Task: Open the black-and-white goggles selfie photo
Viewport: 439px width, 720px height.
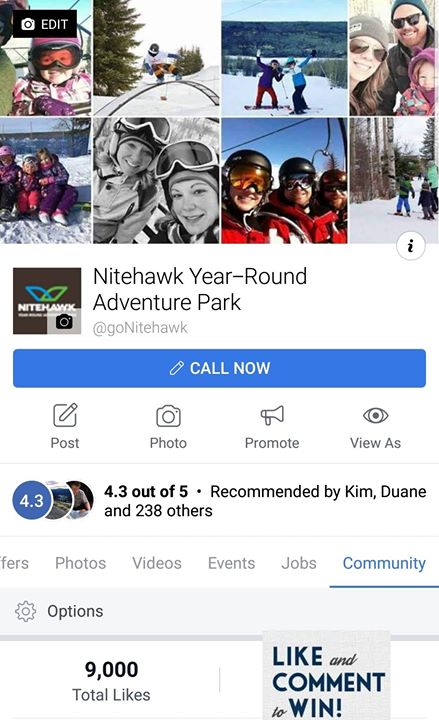Action: (x=157, y=180)
